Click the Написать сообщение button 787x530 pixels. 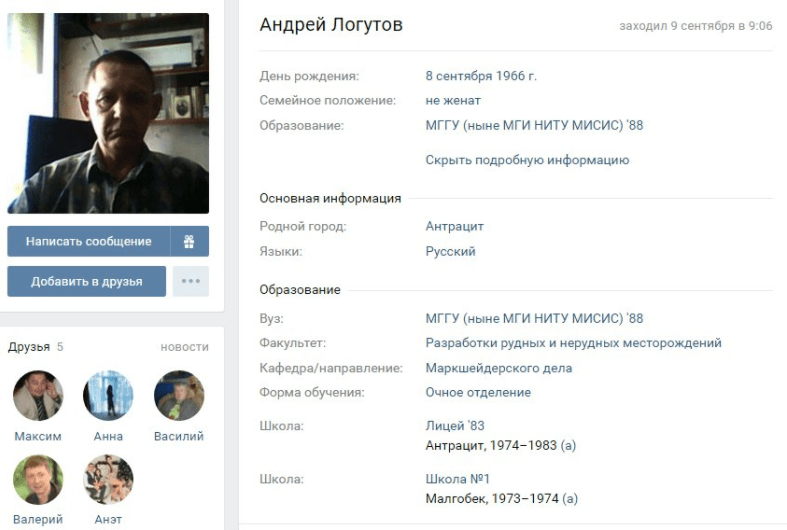89,241
